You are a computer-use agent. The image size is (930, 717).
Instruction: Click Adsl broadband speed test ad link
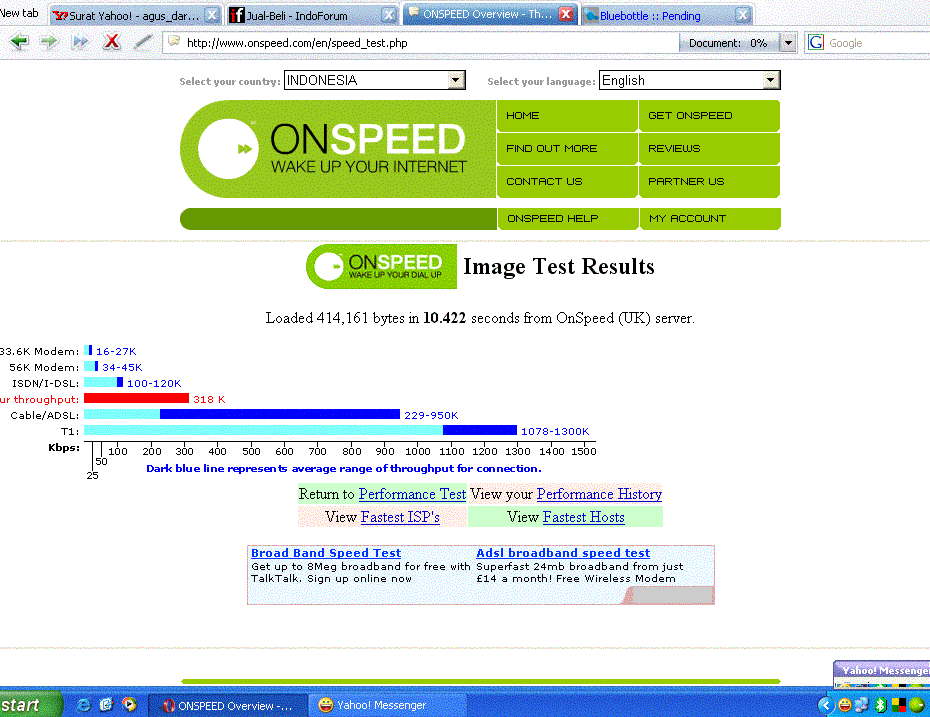563,553
